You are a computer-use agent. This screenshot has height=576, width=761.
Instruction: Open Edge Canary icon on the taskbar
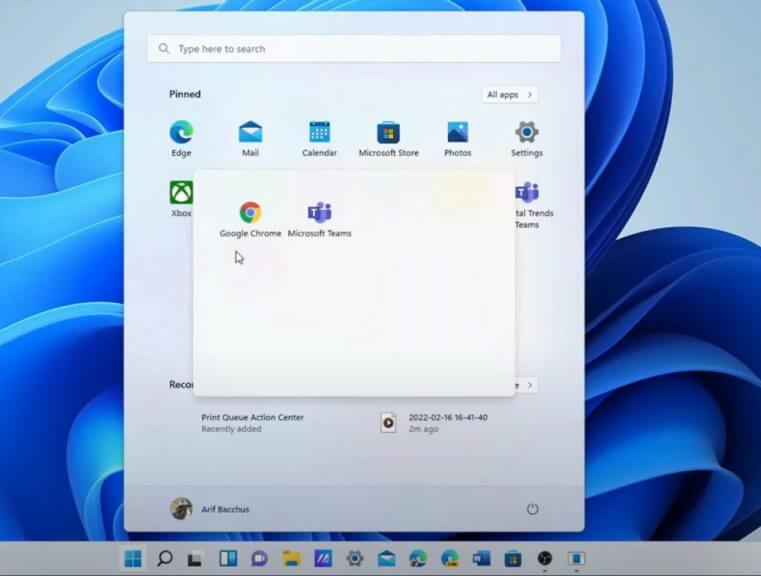coord(450,559)
